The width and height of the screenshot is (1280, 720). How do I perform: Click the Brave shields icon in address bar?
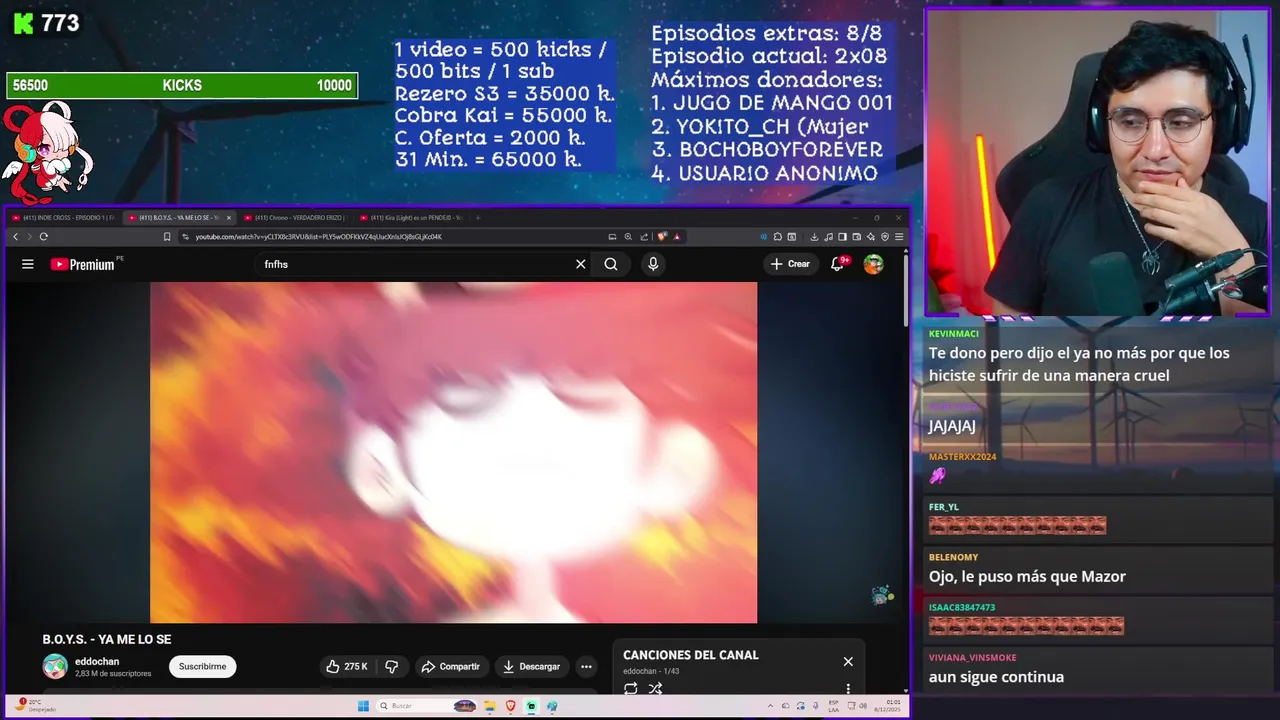tap(662, 237)
